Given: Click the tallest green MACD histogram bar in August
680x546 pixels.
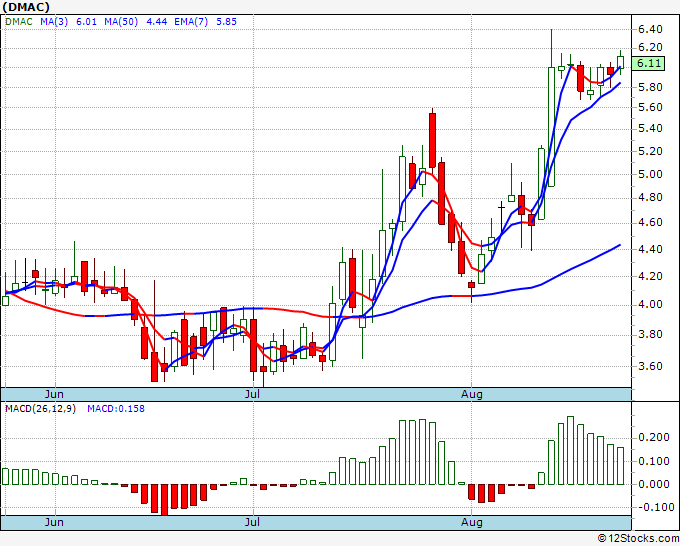Looking at the screenshot, I should (571, 451).
